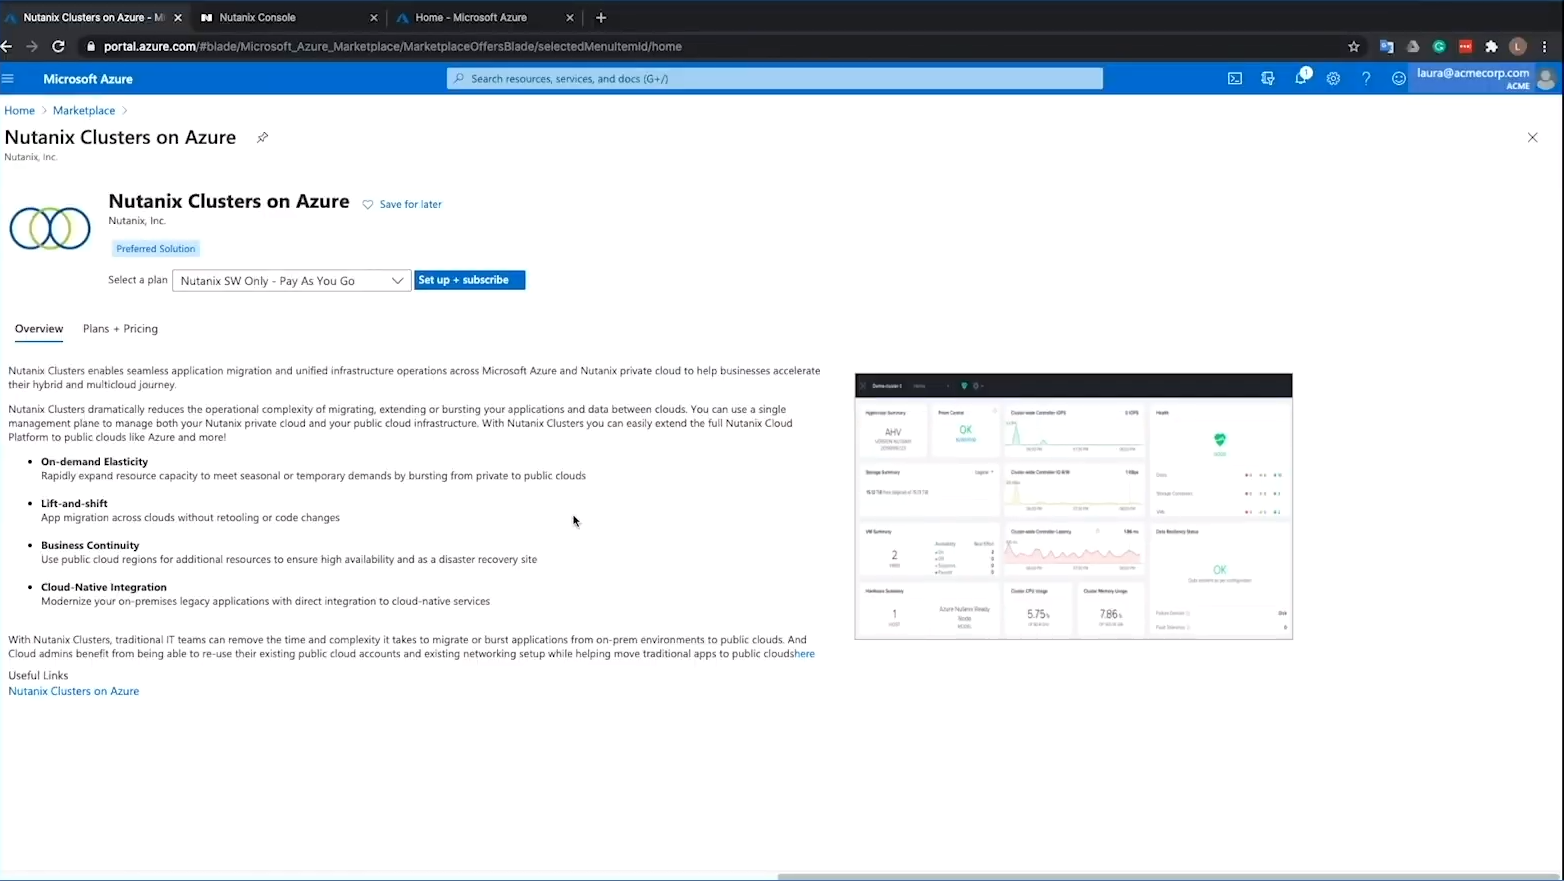Open the notifications bell

[1301, 78]
